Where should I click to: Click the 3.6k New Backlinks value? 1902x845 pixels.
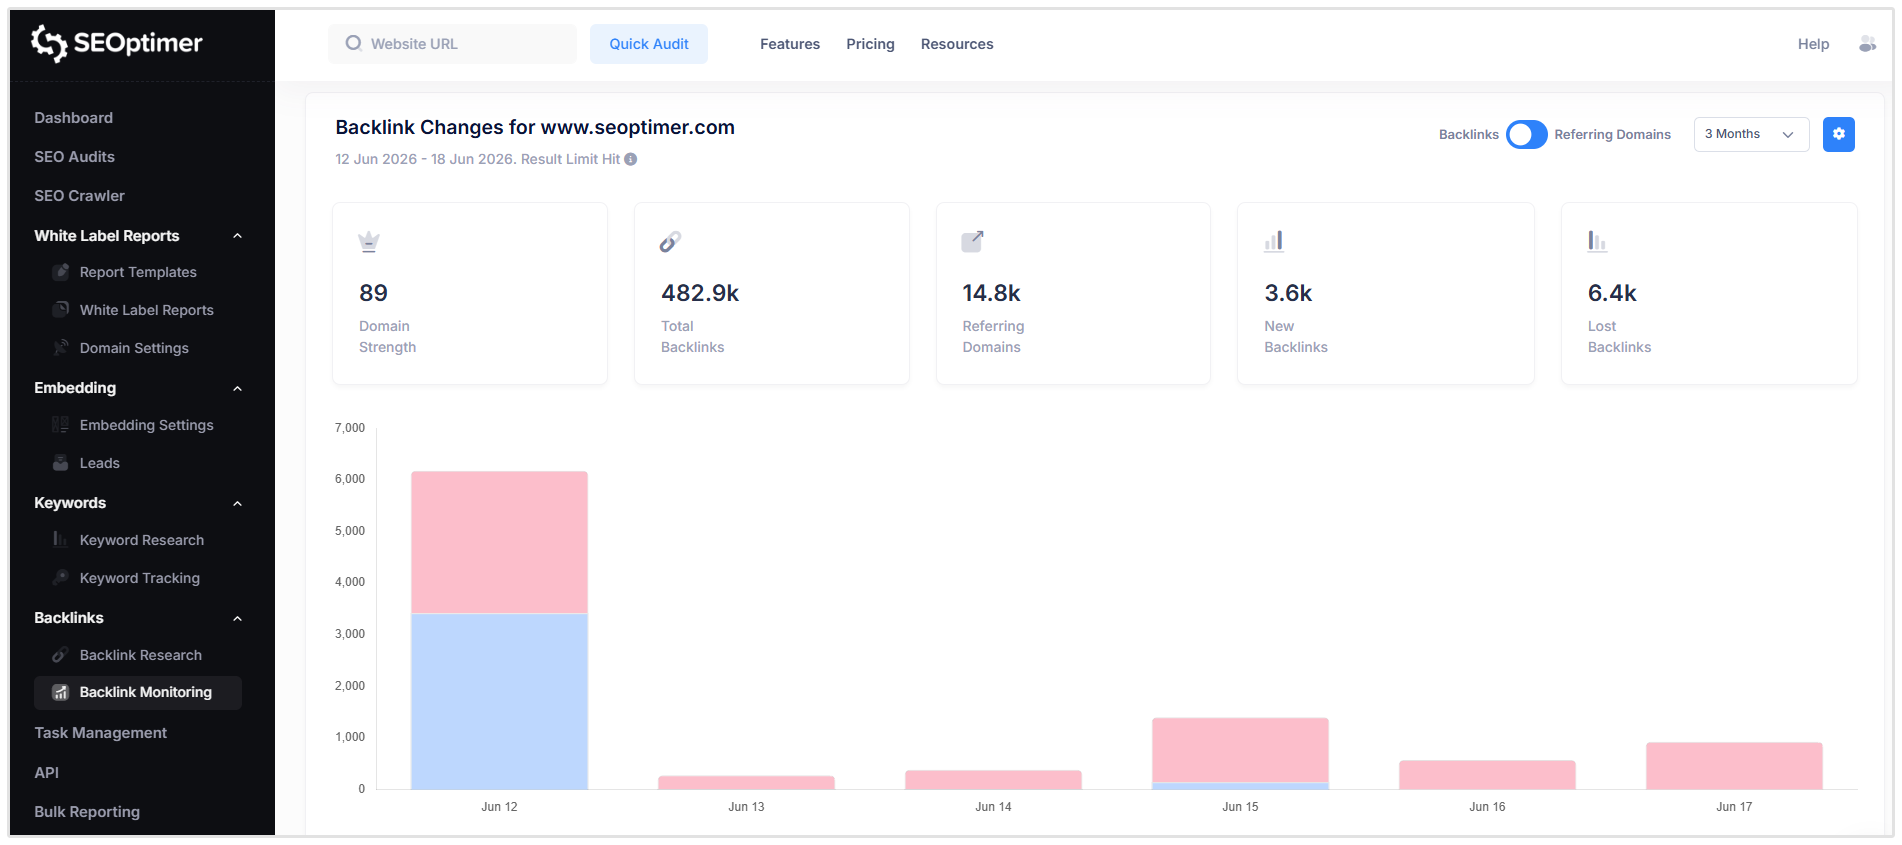pos(1288,293)
